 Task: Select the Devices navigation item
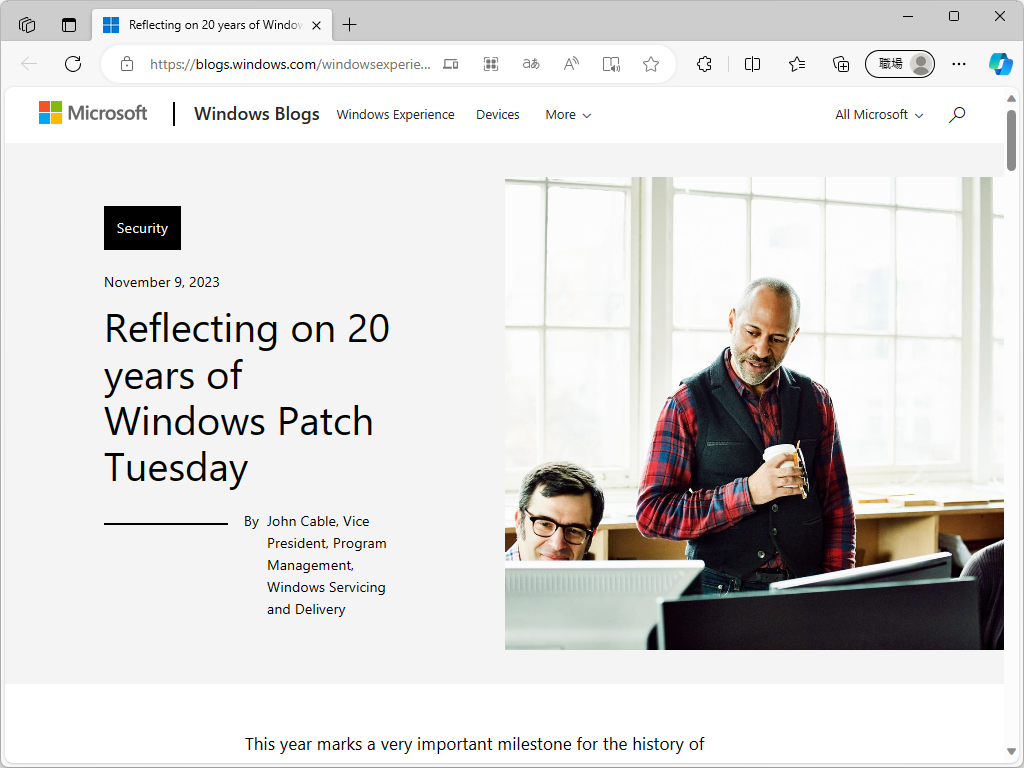click(x=497, y=115)
